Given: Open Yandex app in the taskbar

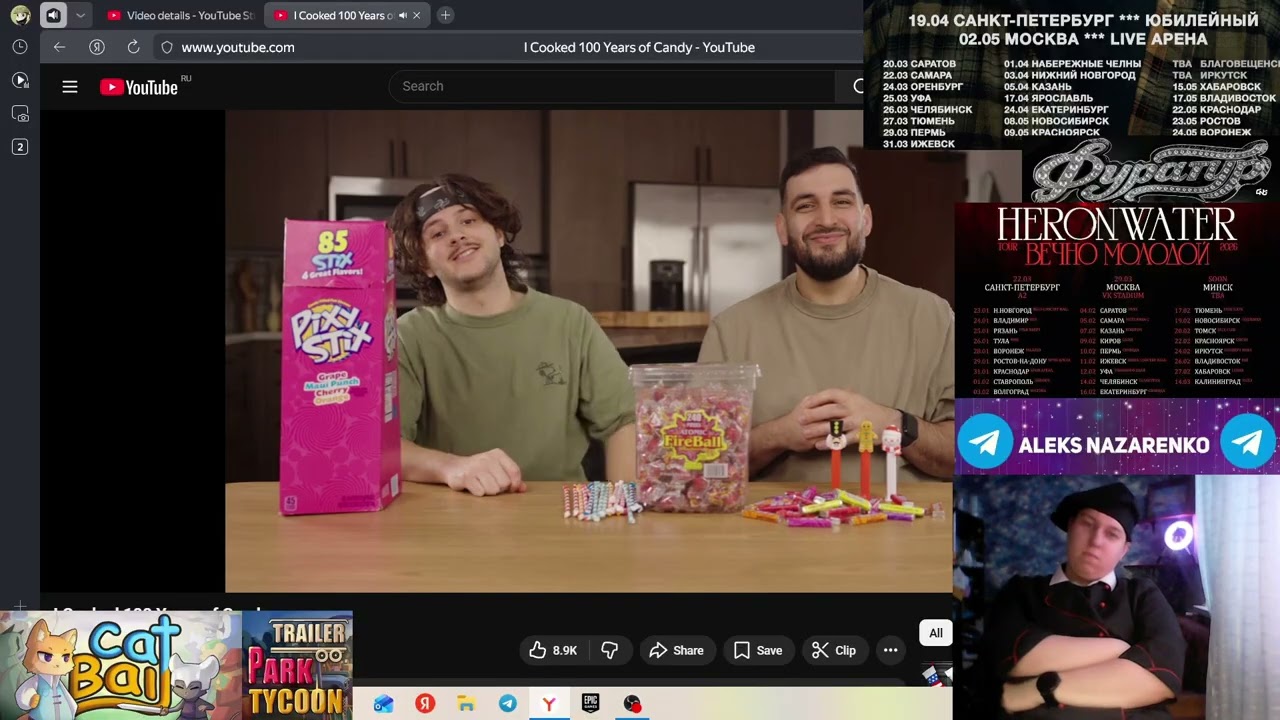Looking at the screenshot, I should (x=425, y=704).
